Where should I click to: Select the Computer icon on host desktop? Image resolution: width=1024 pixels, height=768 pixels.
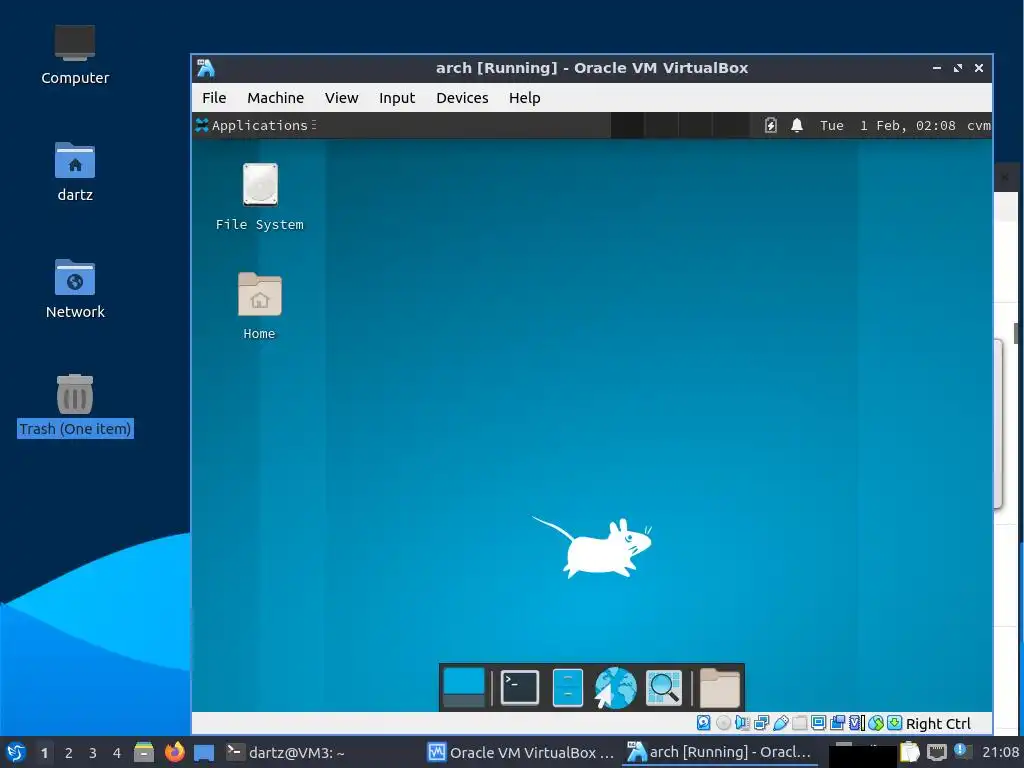click(x=75, y=55)
